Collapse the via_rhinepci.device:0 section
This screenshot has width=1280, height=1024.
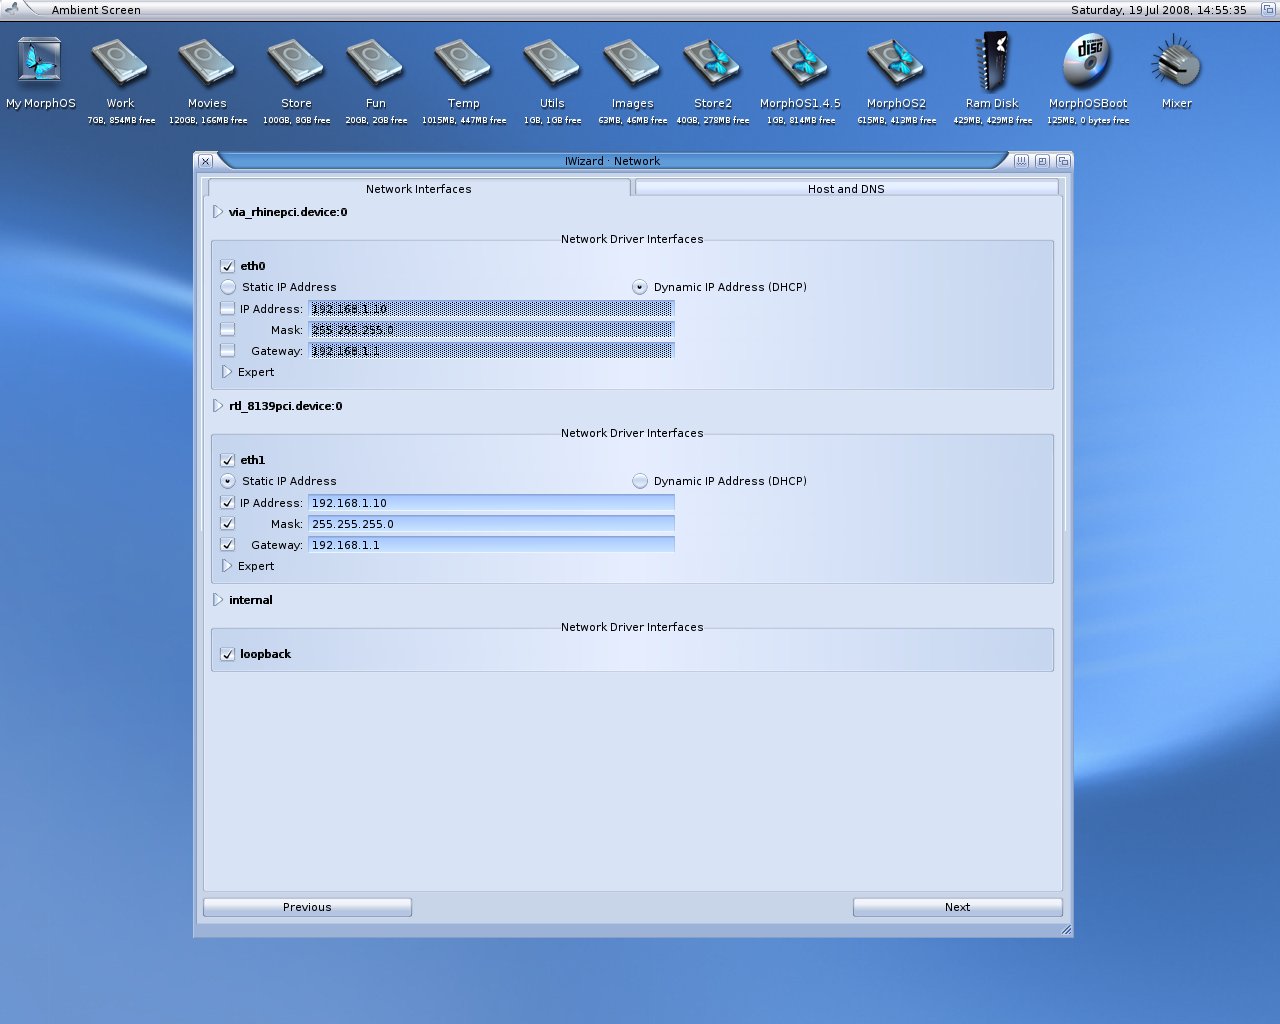tap(218, 212)
